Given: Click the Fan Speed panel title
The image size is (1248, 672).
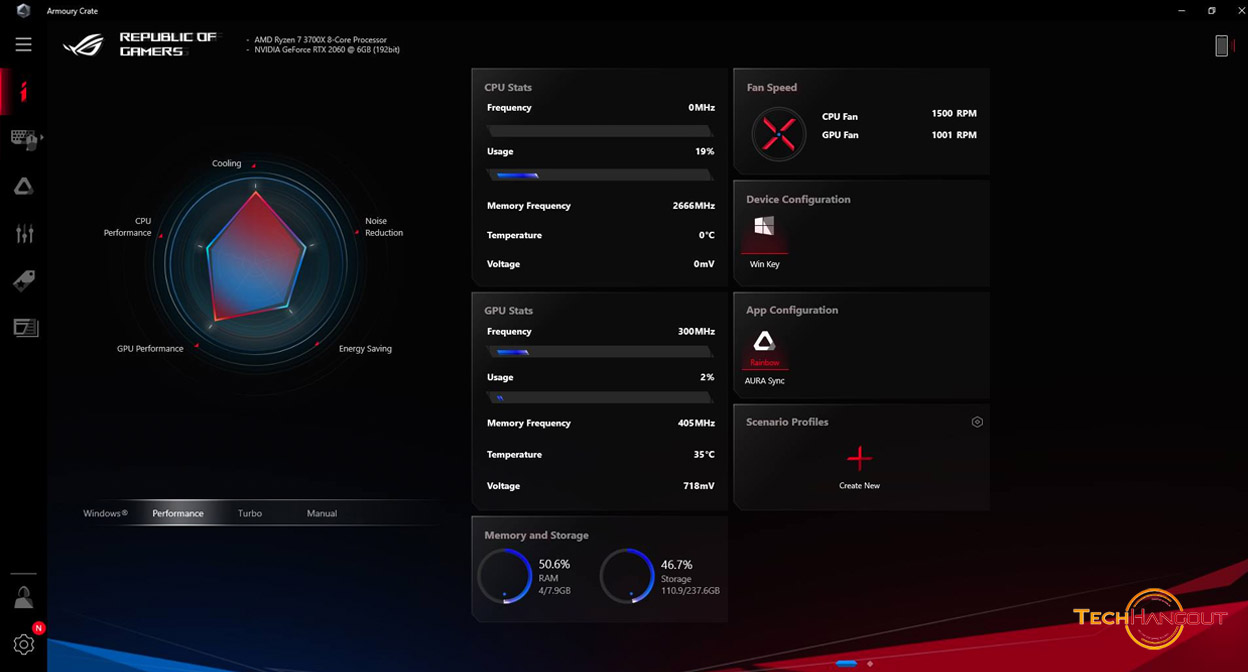Looking at the screenshot, I should point(772,88).
